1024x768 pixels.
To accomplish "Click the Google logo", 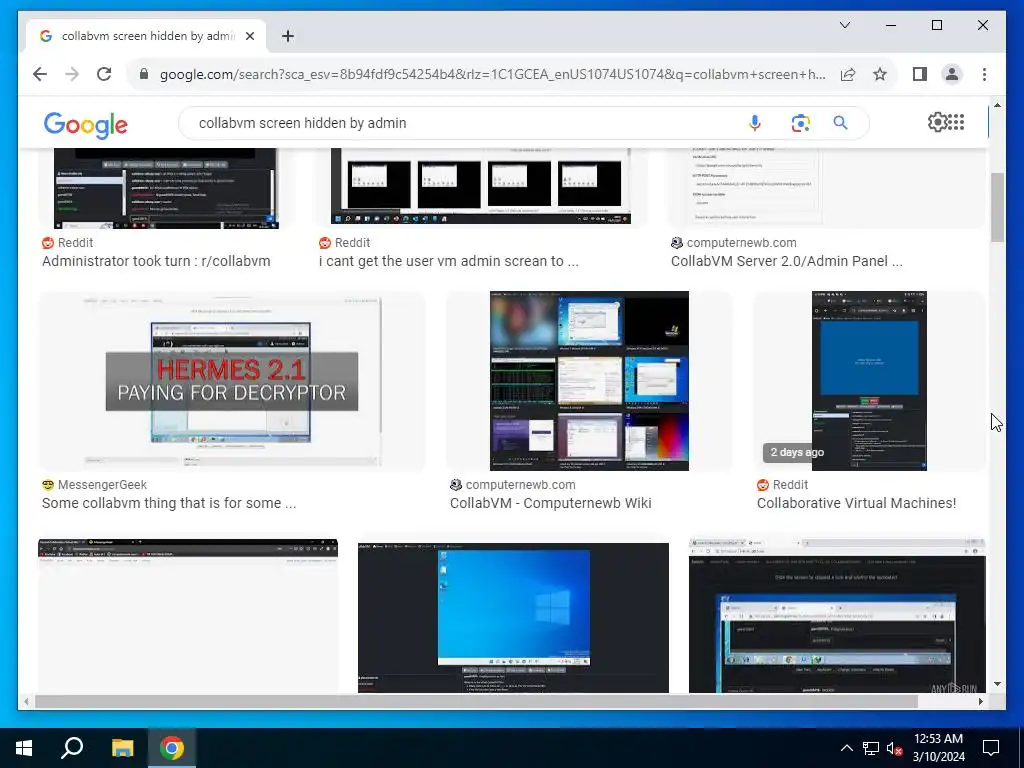I will pos(86,124).
